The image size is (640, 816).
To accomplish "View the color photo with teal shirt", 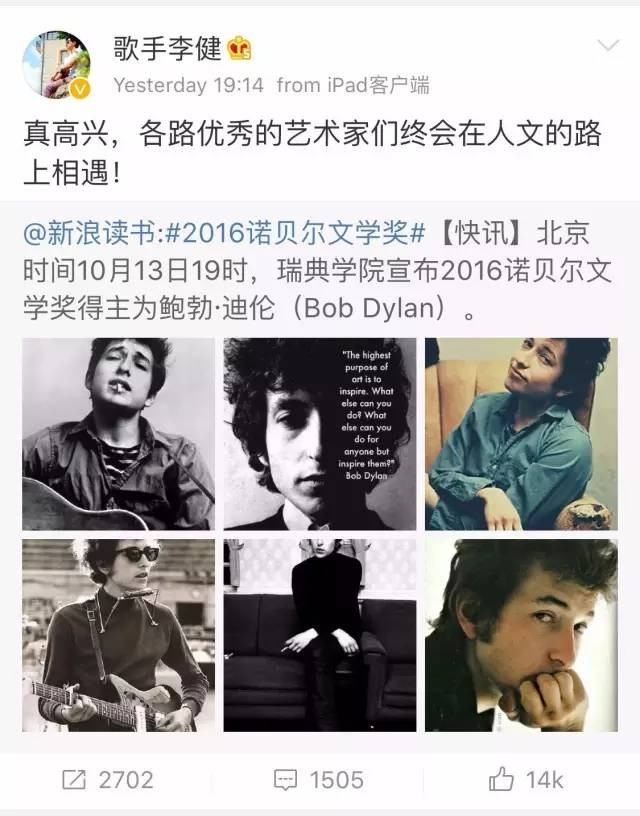I will coord(521,434).
